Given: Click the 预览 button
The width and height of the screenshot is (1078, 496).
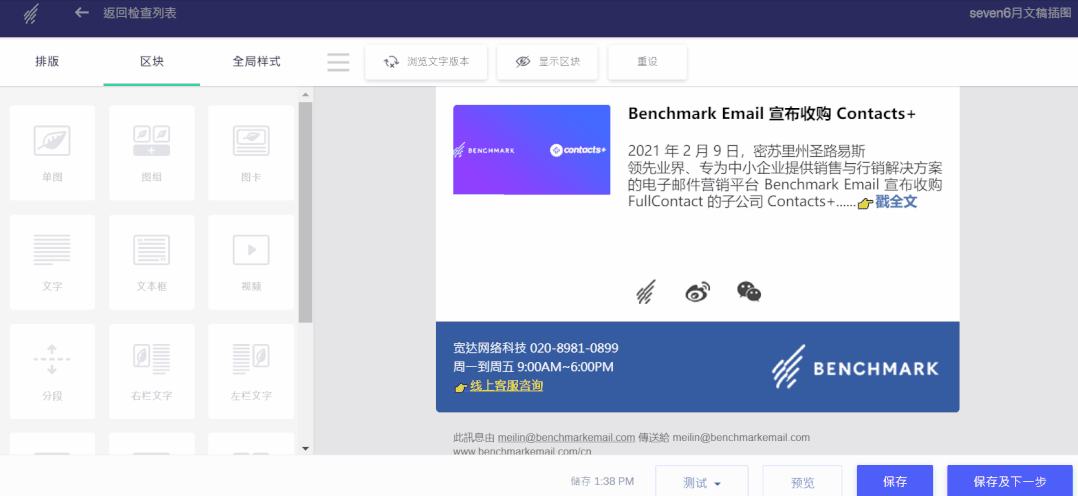Looking at the screenshot, I should click(x=802, y=483).
